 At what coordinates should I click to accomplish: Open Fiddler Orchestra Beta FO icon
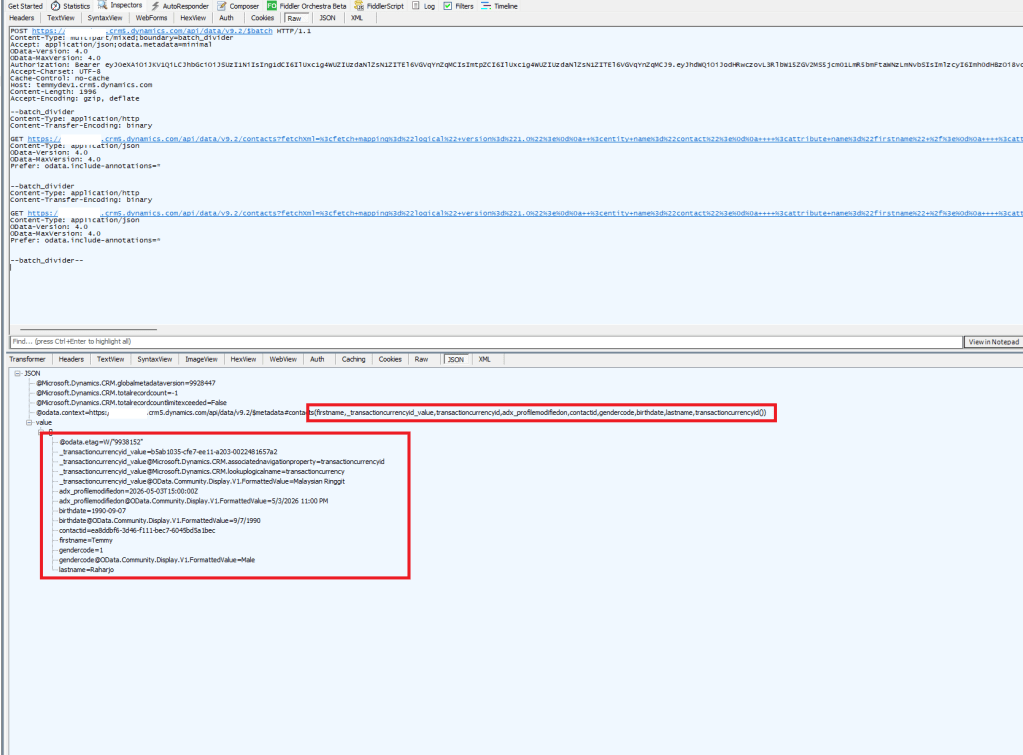(x=272, y=6)
